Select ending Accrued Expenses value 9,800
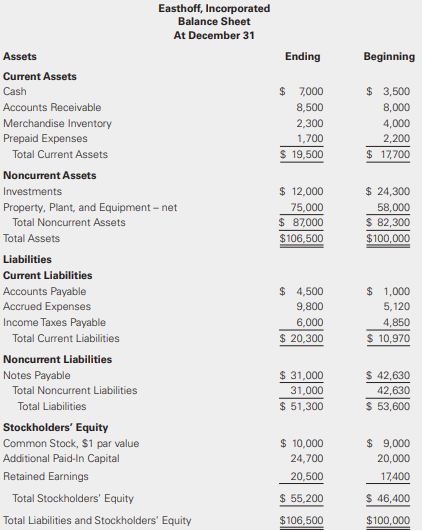422x530 pixels. [310, 307]
